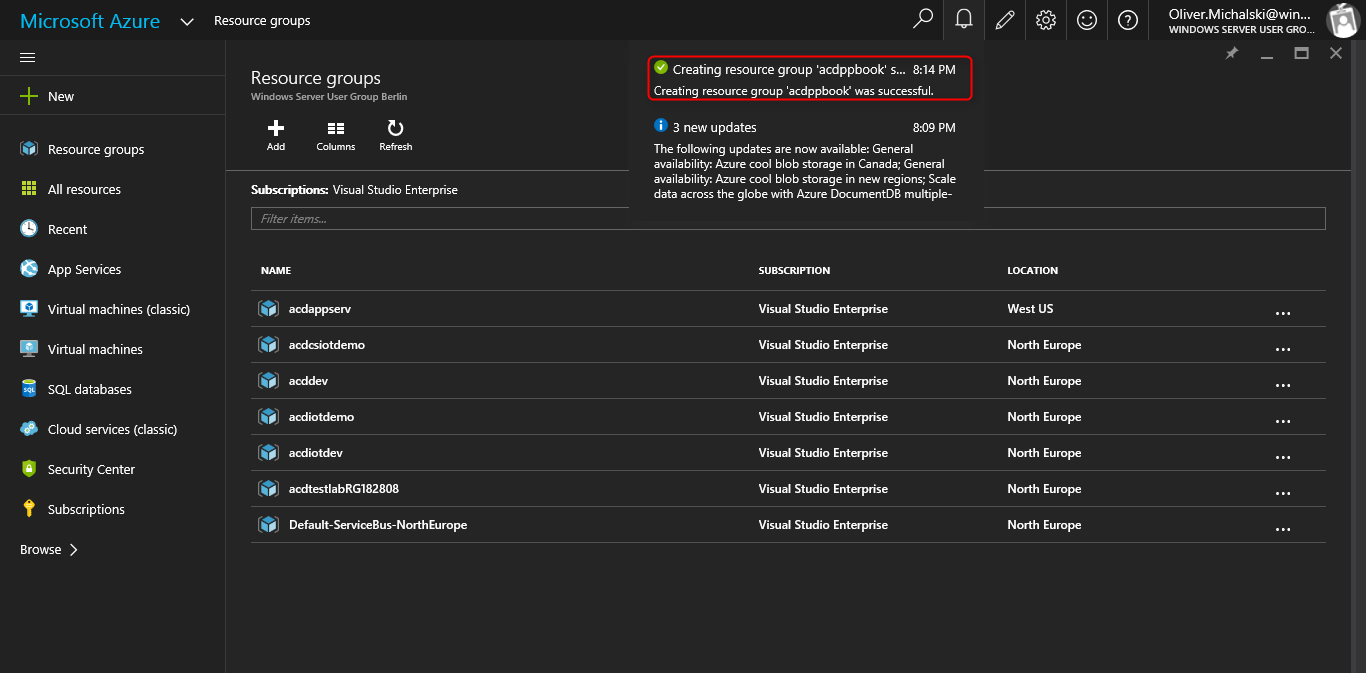The image size is (1366, 673).
Task: Open the more options for acdiotdemo
Action: coord(1283,421)
